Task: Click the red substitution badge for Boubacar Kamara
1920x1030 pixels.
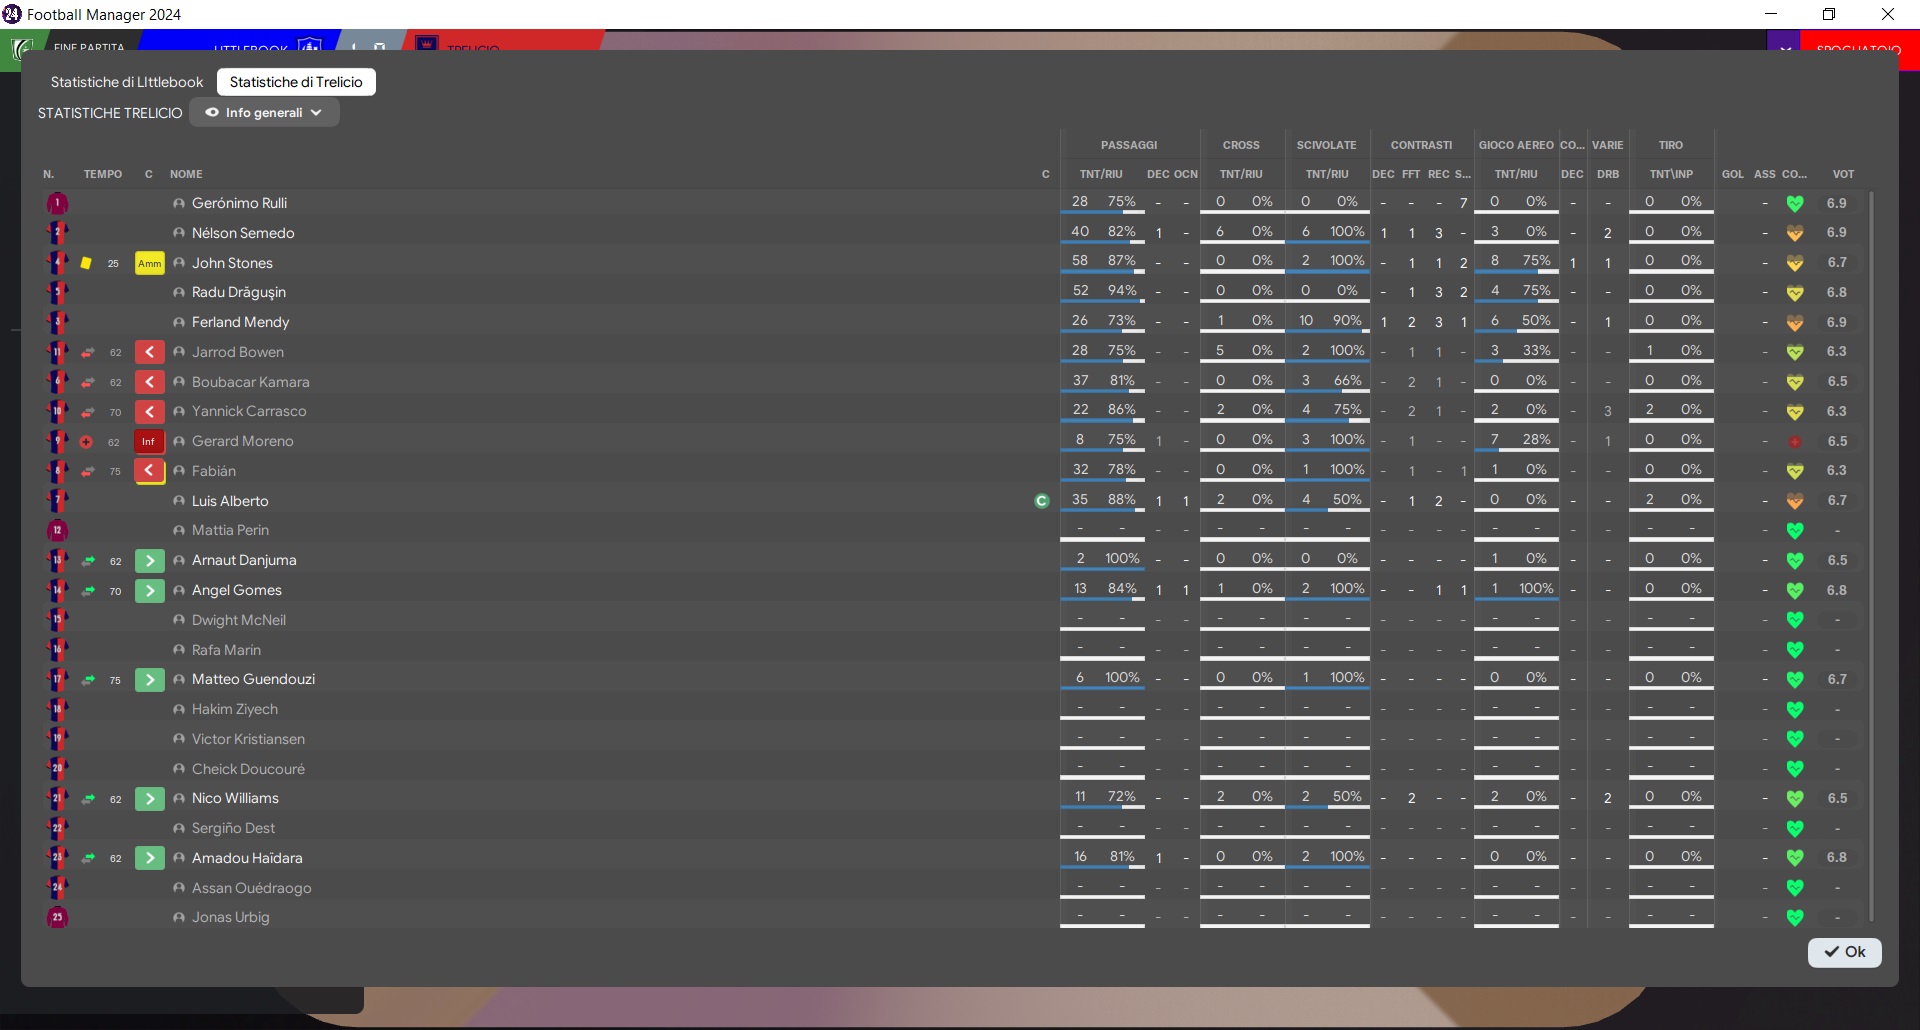Action: 150,382
